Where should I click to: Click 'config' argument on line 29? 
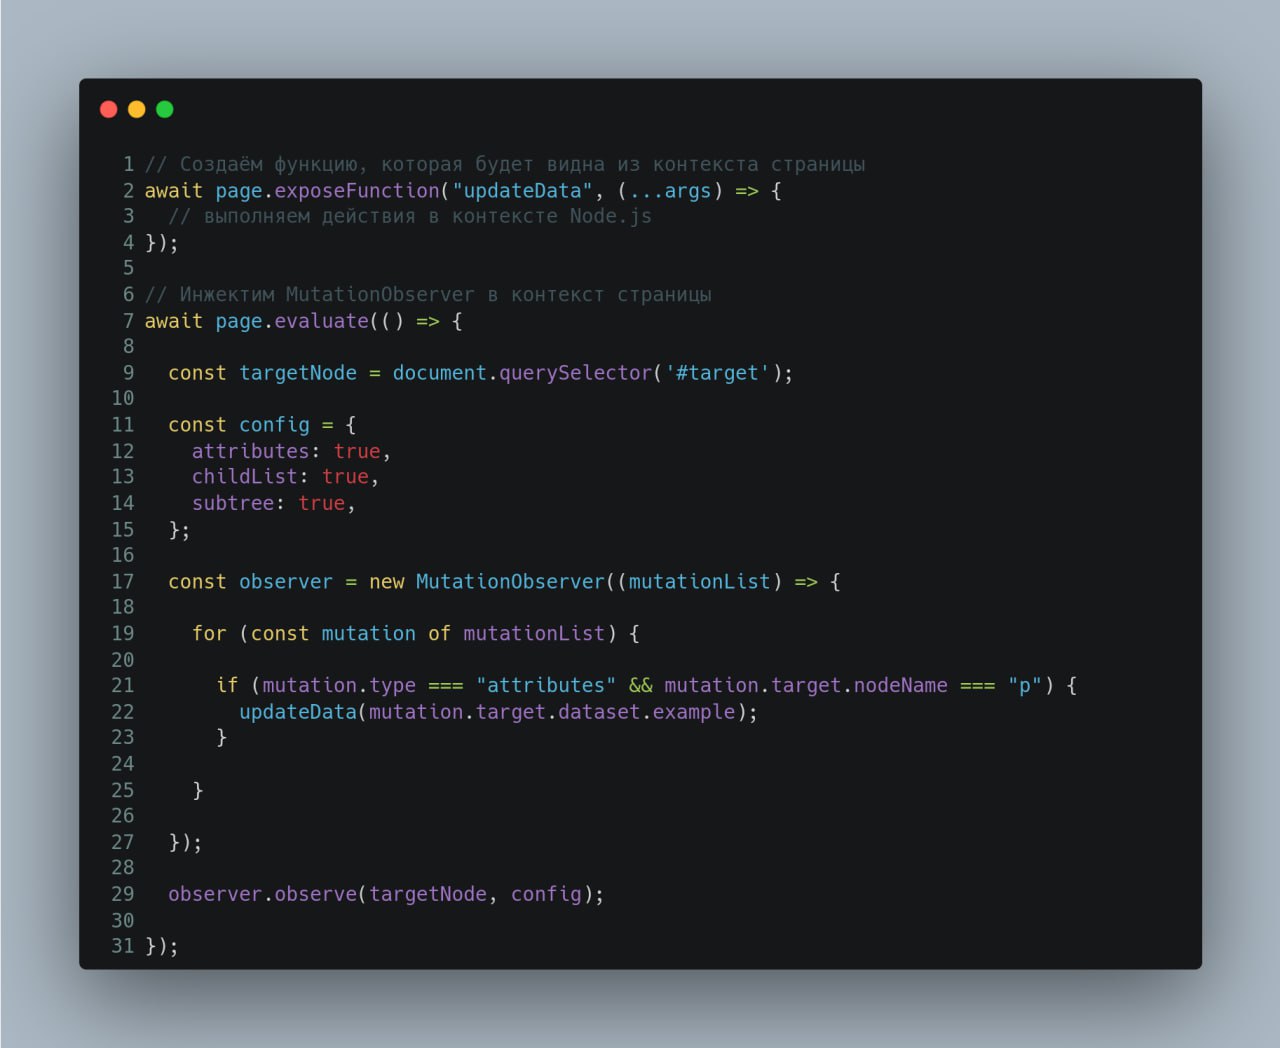tap(546, 894)
